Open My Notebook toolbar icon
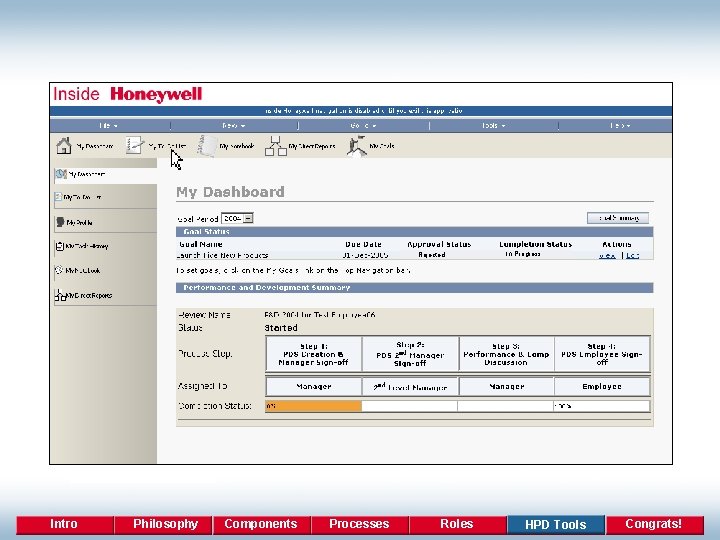This screenshot has height=540, width=720. tap(207, 146)
